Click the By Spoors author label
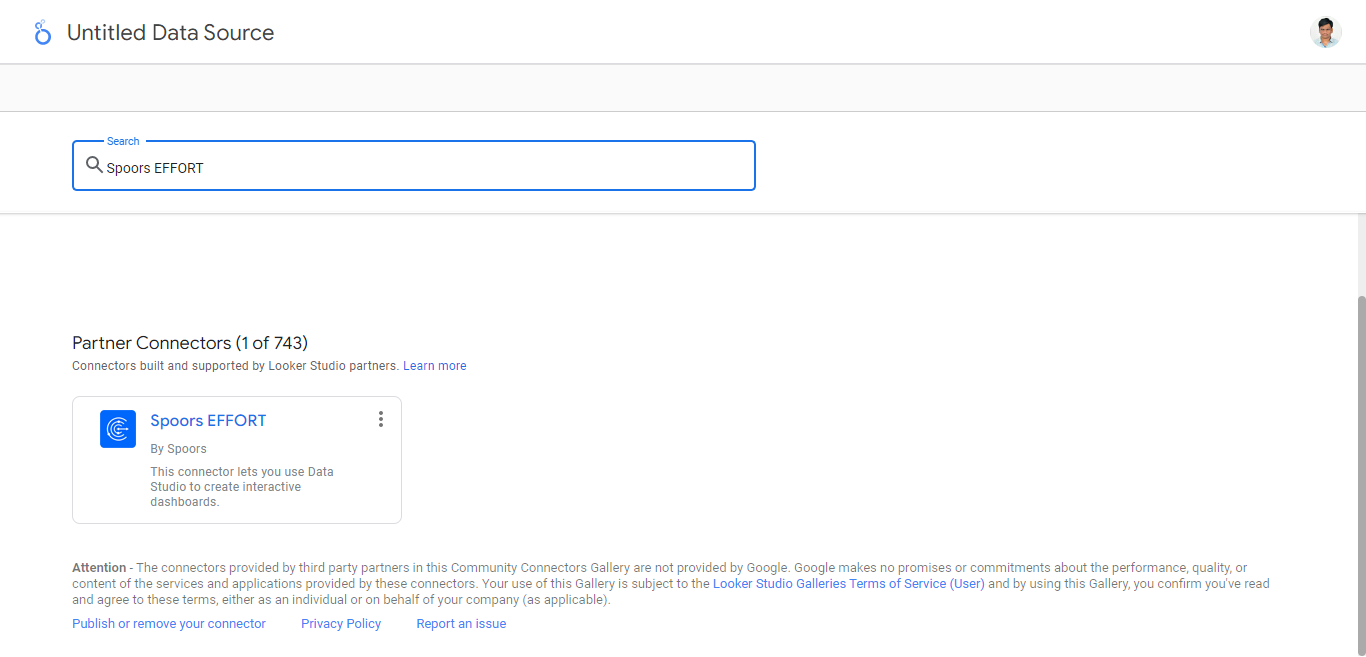The height and width of the screenshot is (657, 1366). [x=178, y=449]
